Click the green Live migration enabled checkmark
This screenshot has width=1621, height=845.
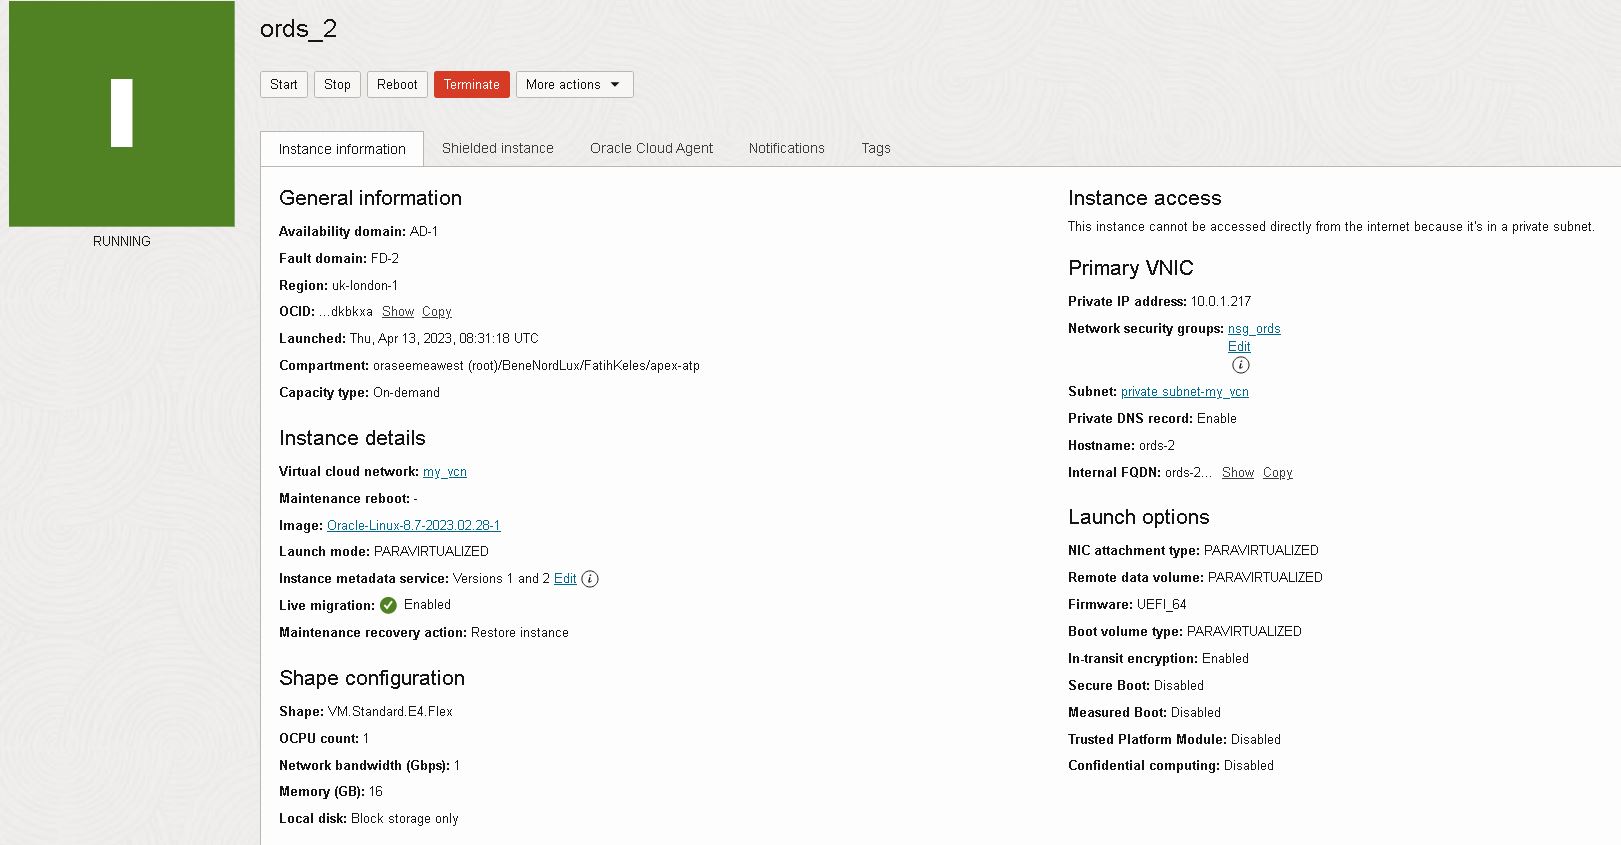(x=388, y=605)
